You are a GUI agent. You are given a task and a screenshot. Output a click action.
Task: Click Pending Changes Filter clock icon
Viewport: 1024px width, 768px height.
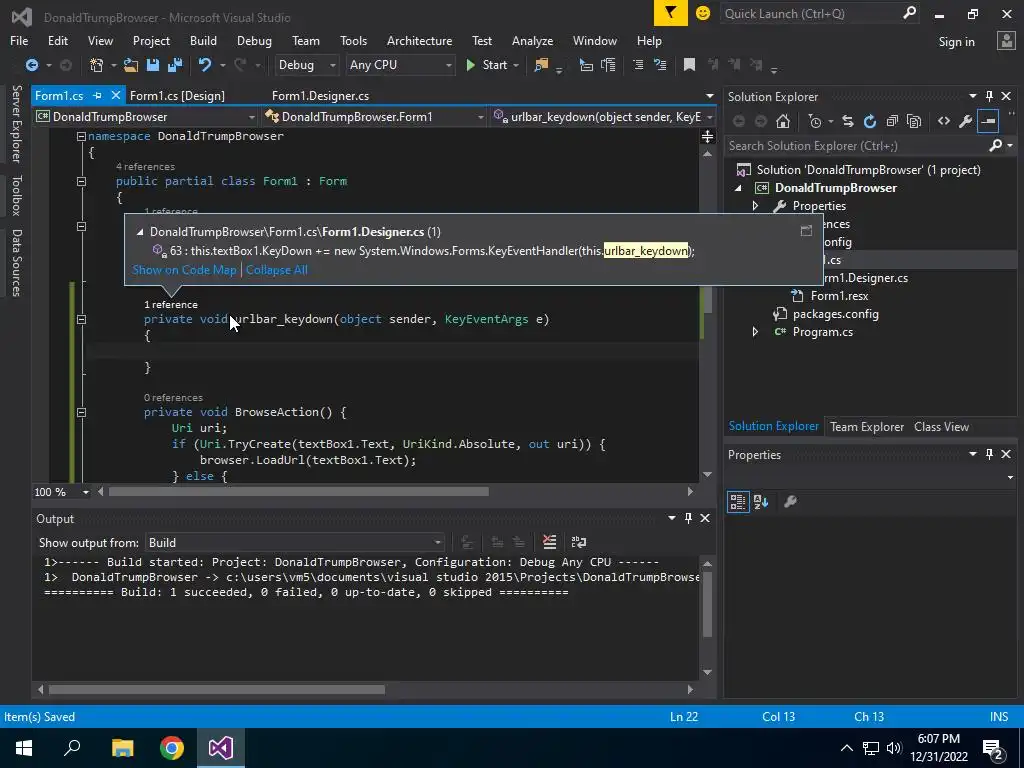click(x=814, y=121)
